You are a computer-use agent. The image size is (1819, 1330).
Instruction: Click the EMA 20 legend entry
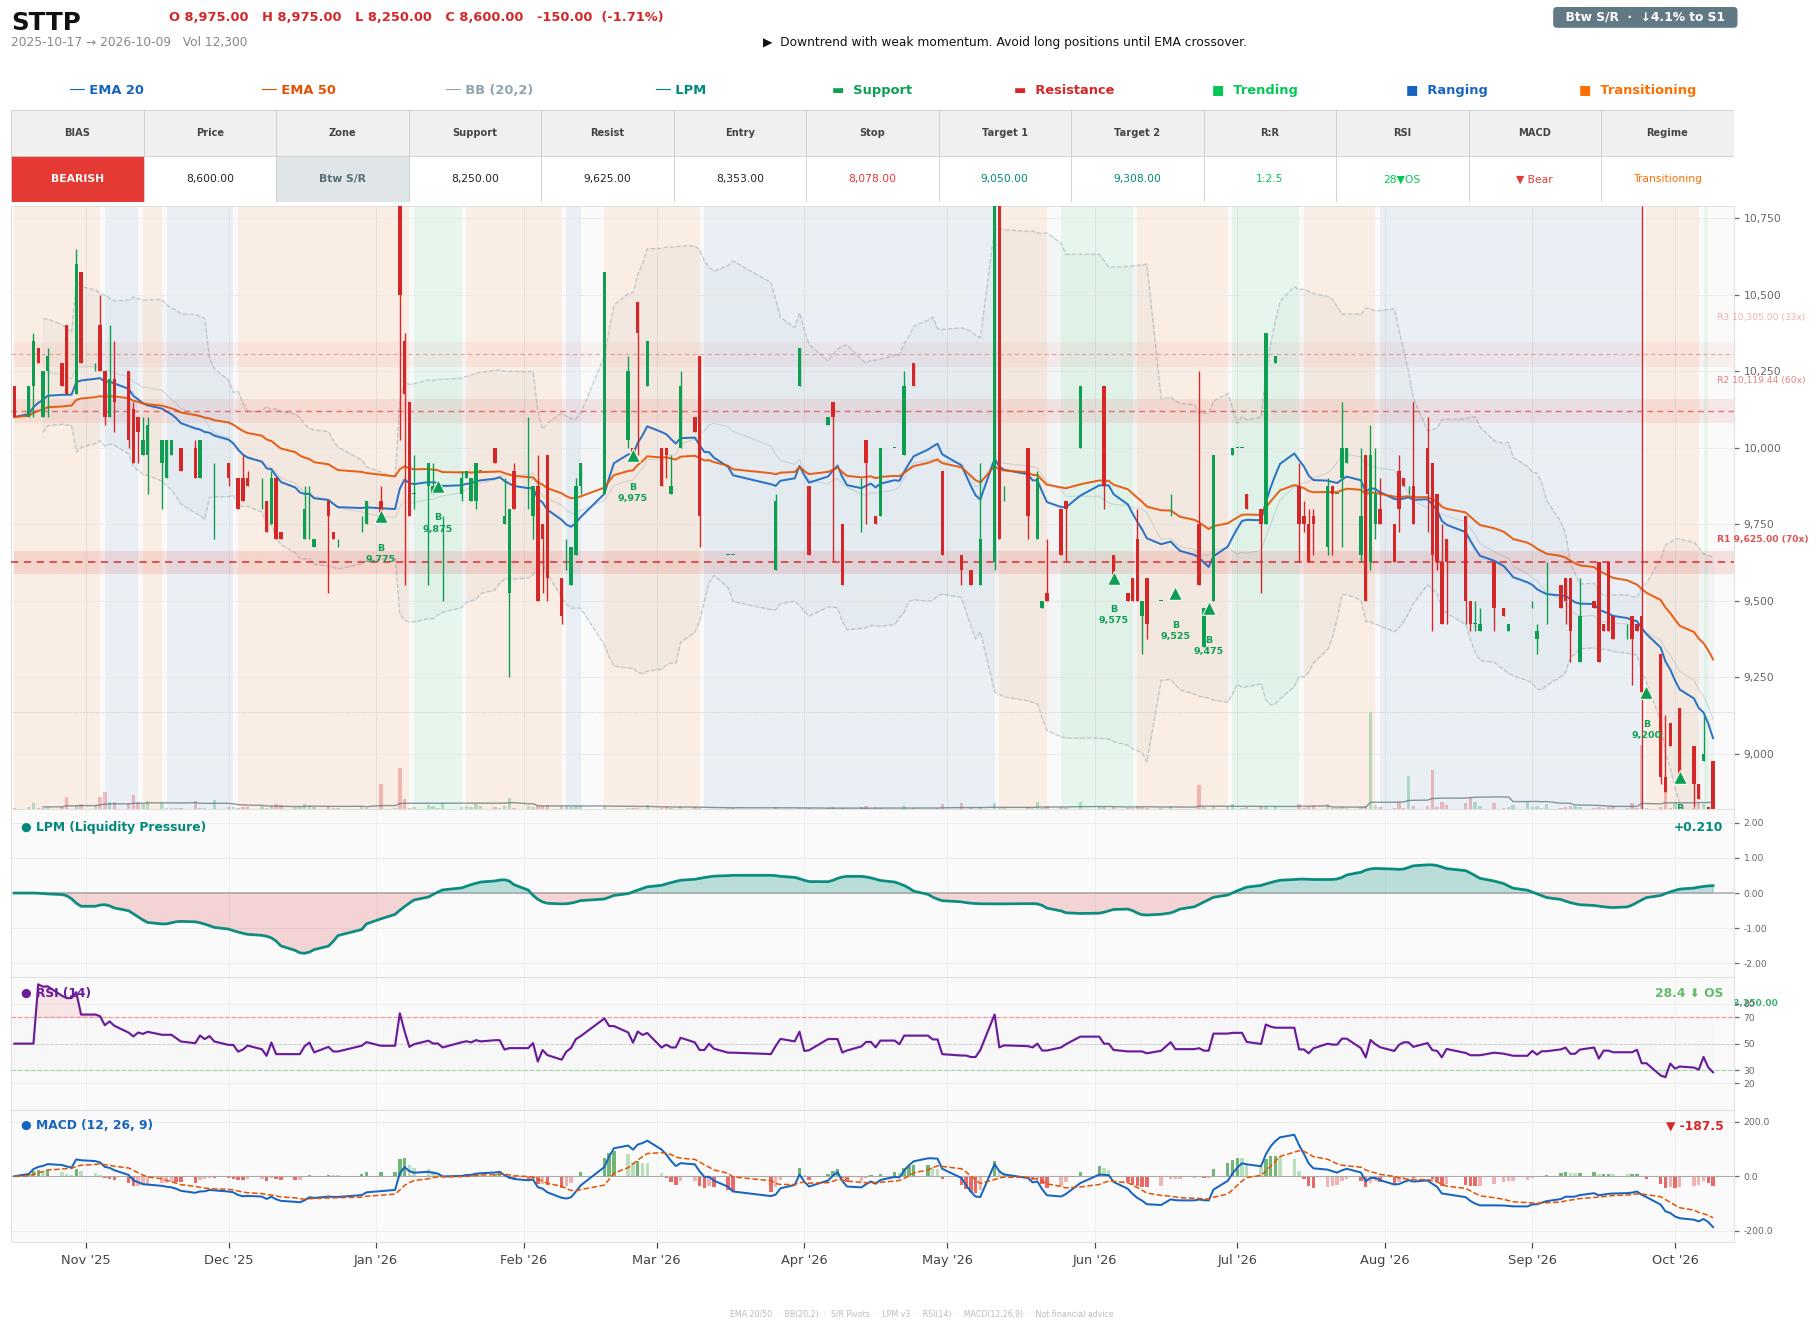[x=106, y=90]
